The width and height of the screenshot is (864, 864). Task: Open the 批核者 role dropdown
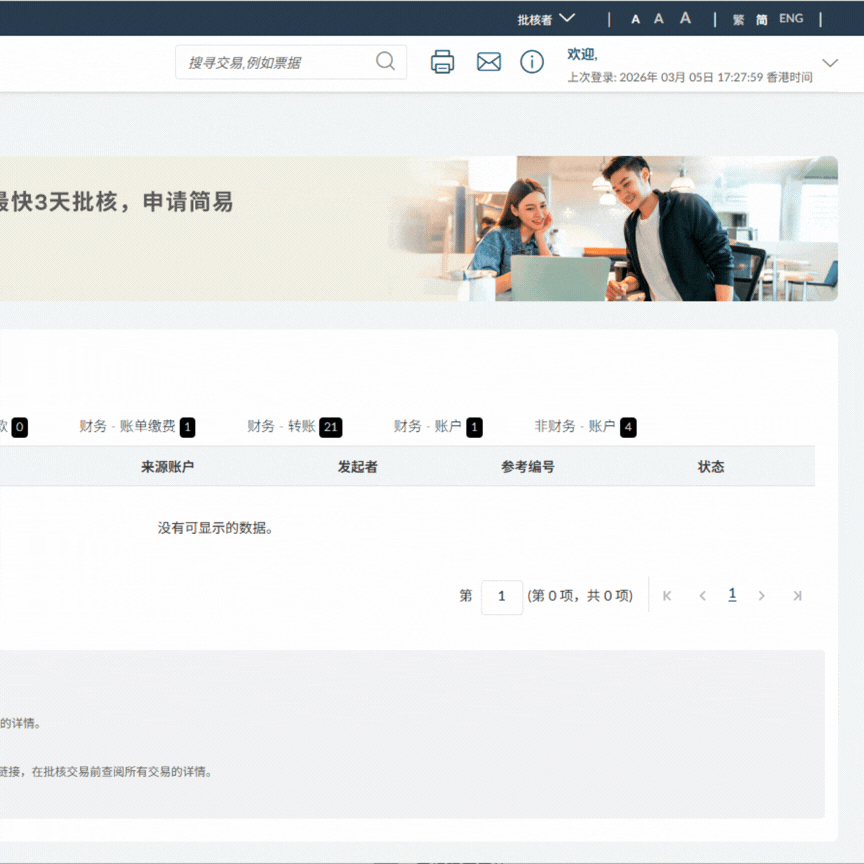pyautogui.click(x=546, y=19)
